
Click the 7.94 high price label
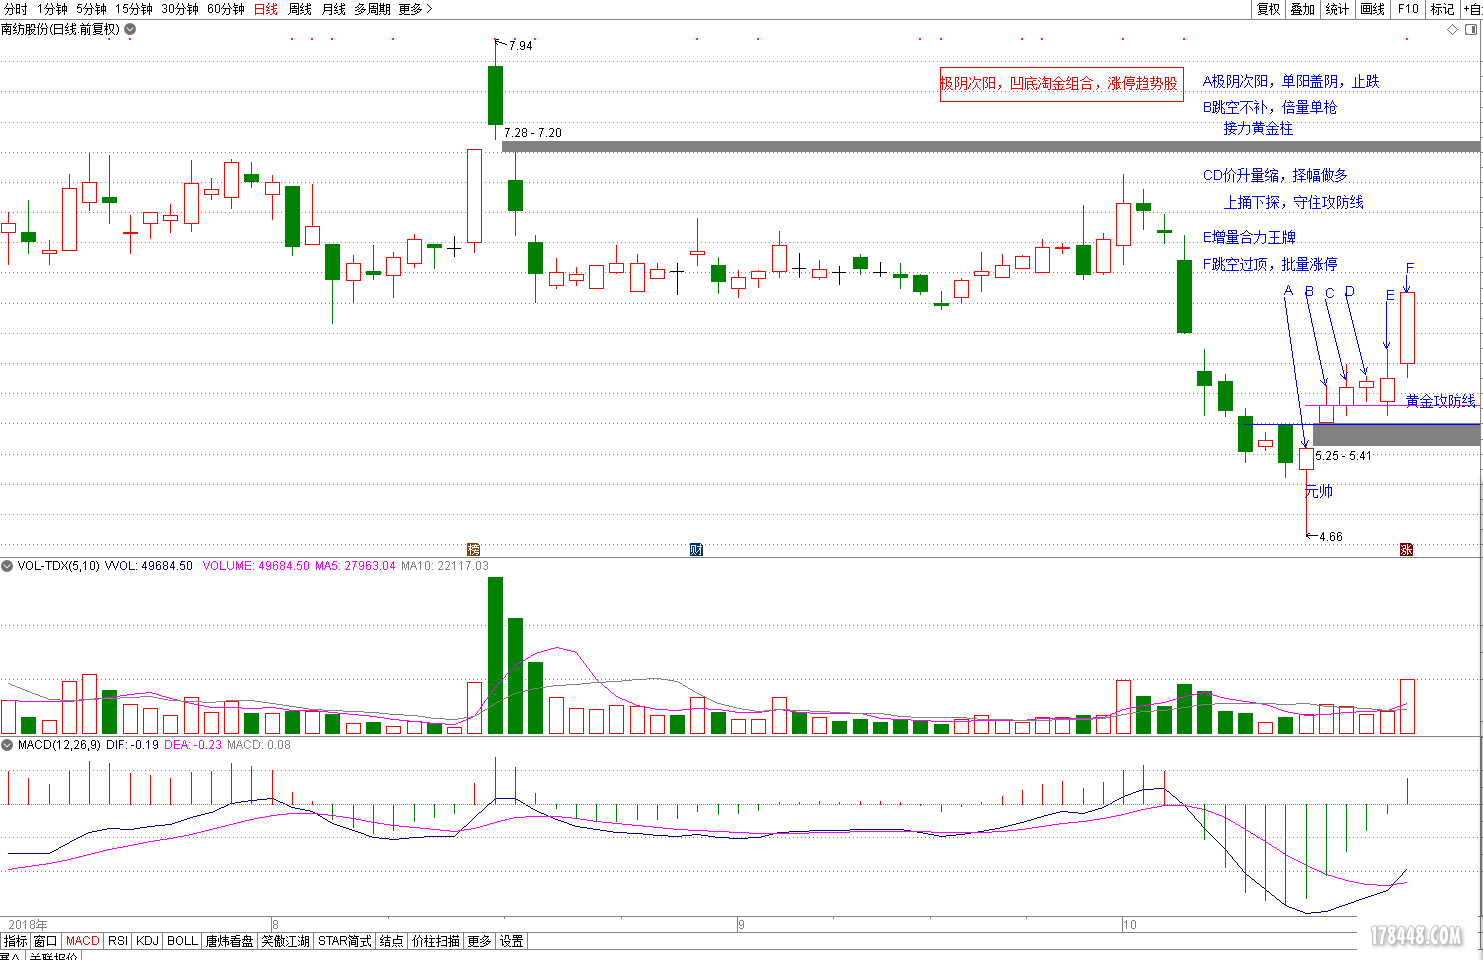pyautogui.click(x=520, y=46)
